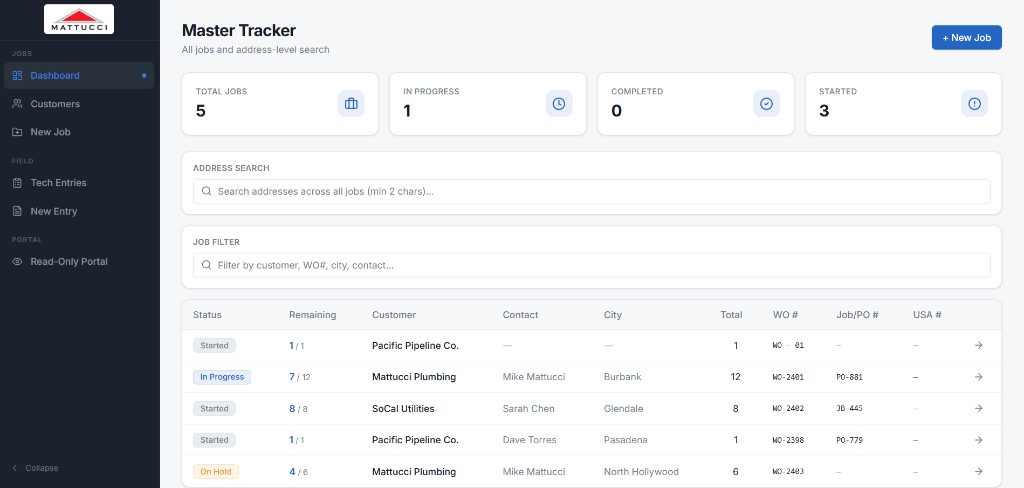
Task: Click the Total column header
Action: tap(731, 315)
